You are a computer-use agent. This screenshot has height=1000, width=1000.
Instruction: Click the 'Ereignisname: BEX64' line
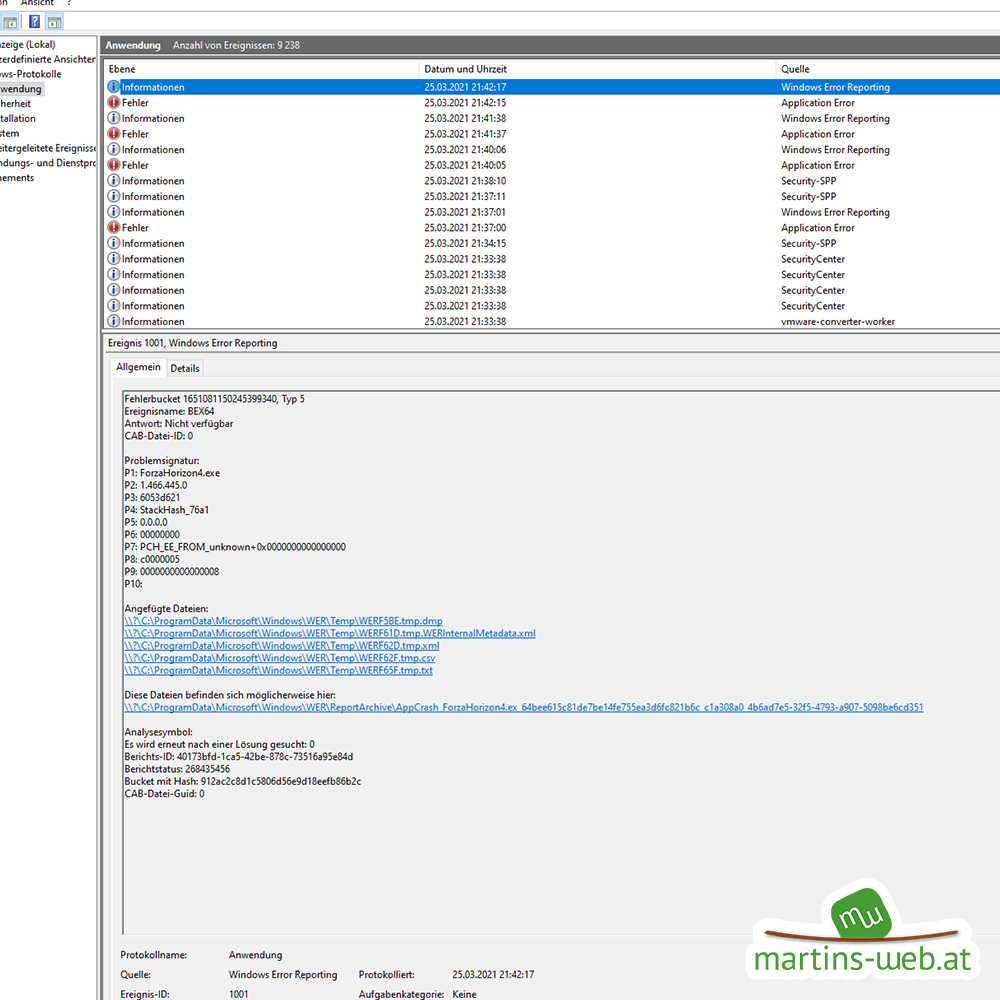pyautogui.click(x=169, y=411)
